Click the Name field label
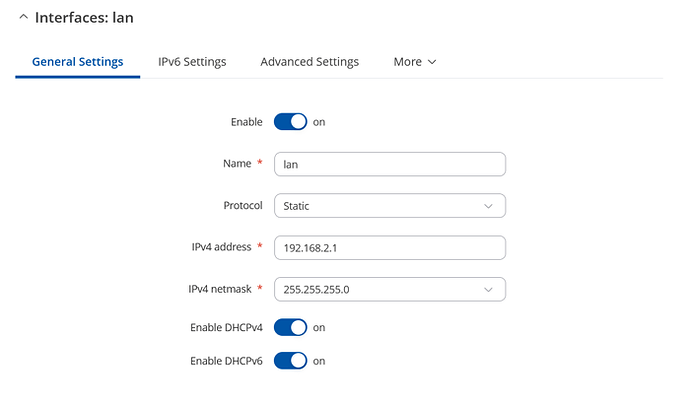This screenshot has width=690, height=404. click(x=236, y=164)
